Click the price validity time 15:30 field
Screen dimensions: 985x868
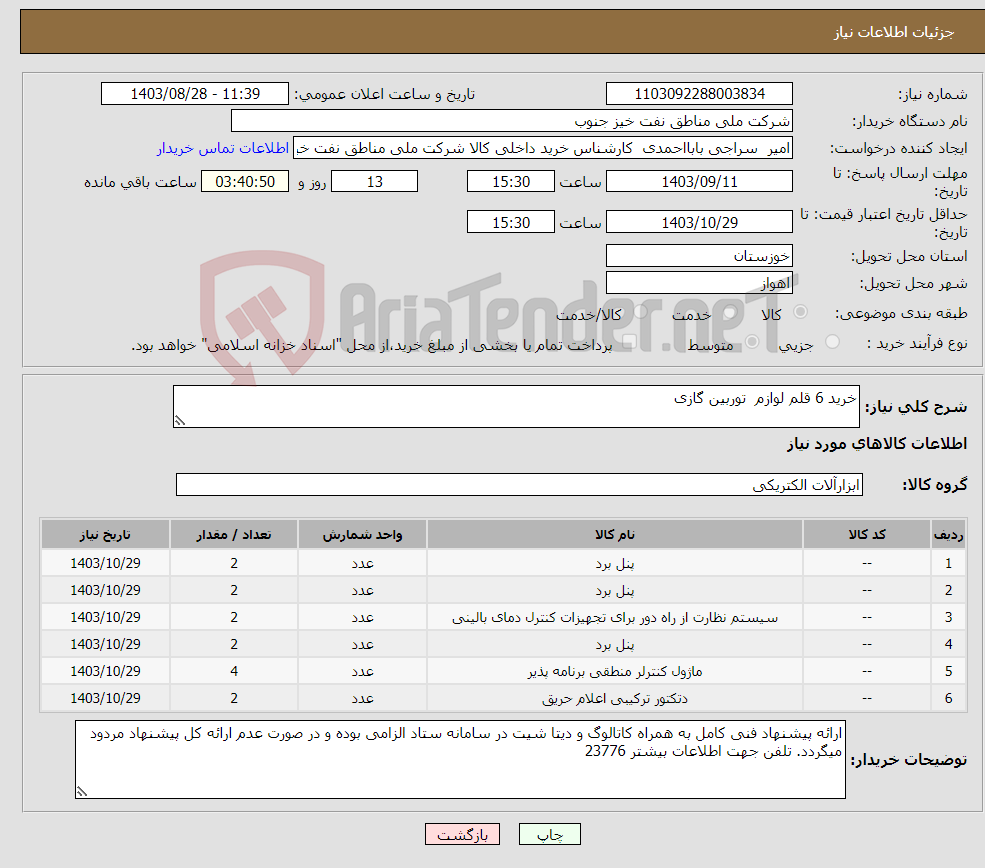pyautogui.click(x=511, y=222)
